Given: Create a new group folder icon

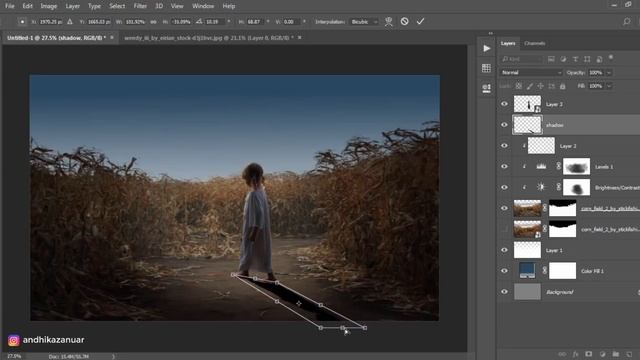Looking at the screenshot, I should click(x=616, y=354).
